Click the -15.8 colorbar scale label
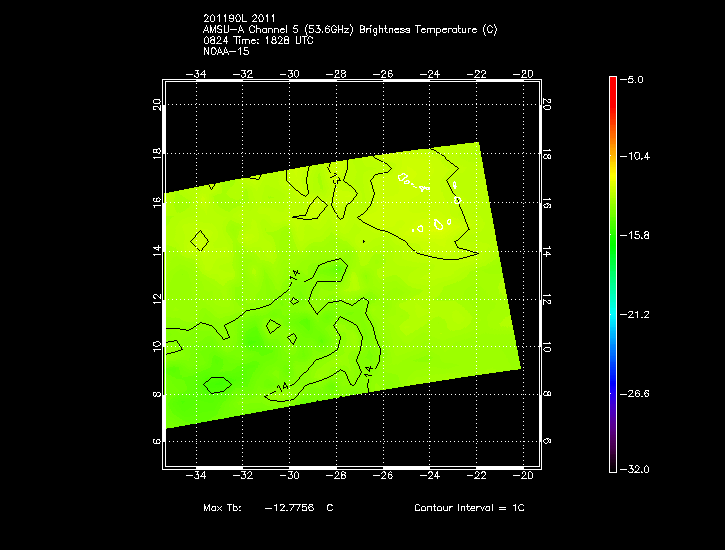 638,236
